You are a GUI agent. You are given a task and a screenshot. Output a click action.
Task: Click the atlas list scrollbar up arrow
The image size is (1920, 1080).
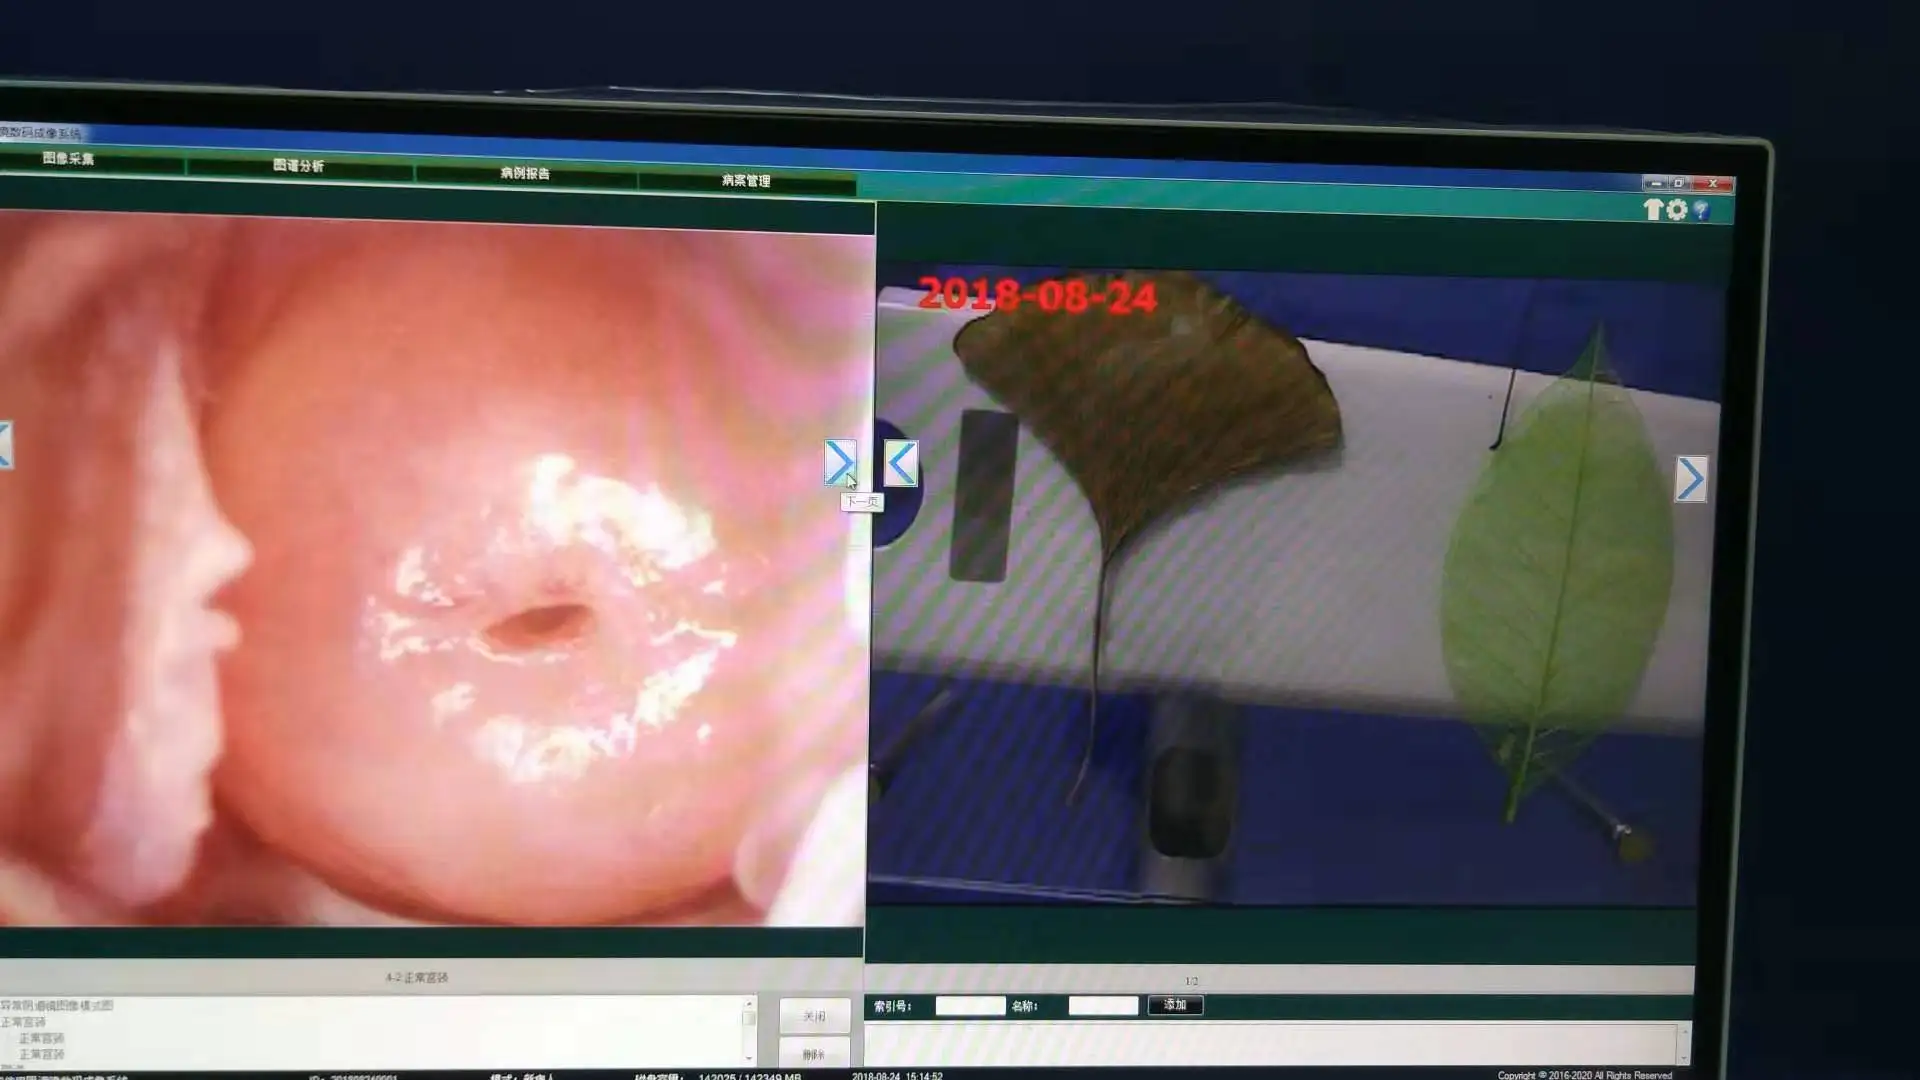[749, 1003]
